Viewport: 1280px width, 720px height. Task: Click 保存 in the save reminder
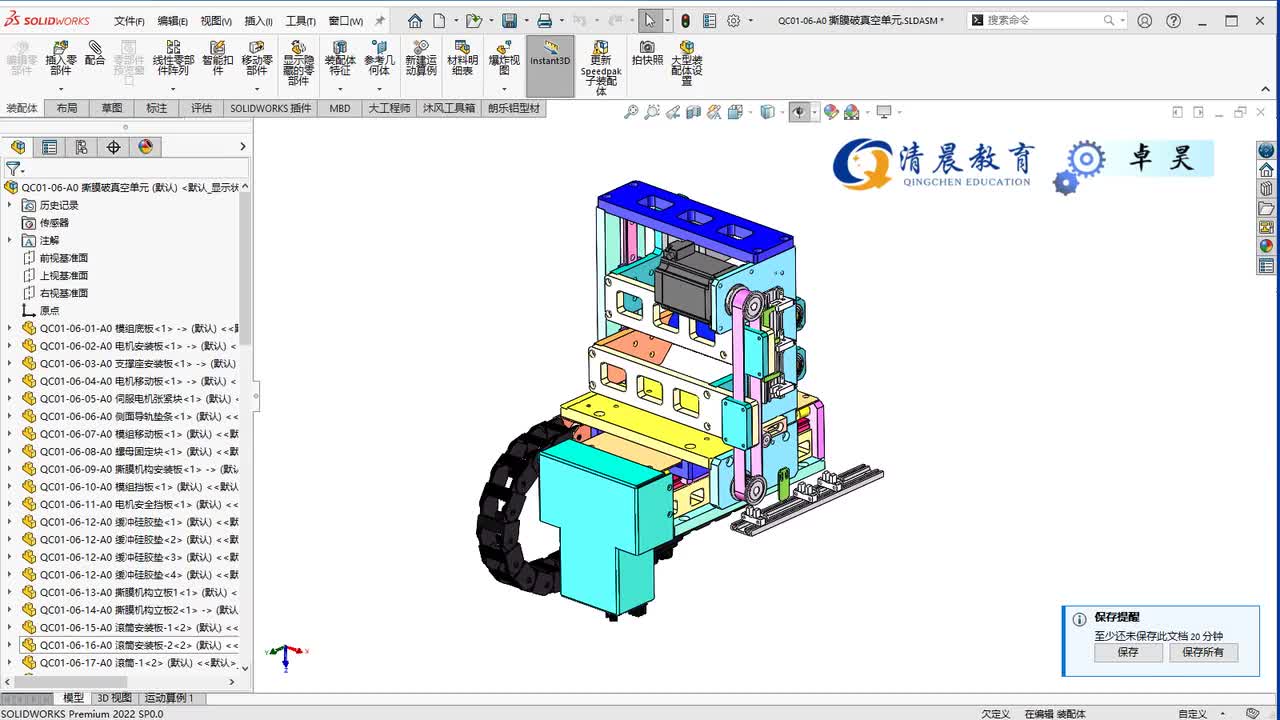1128,652
